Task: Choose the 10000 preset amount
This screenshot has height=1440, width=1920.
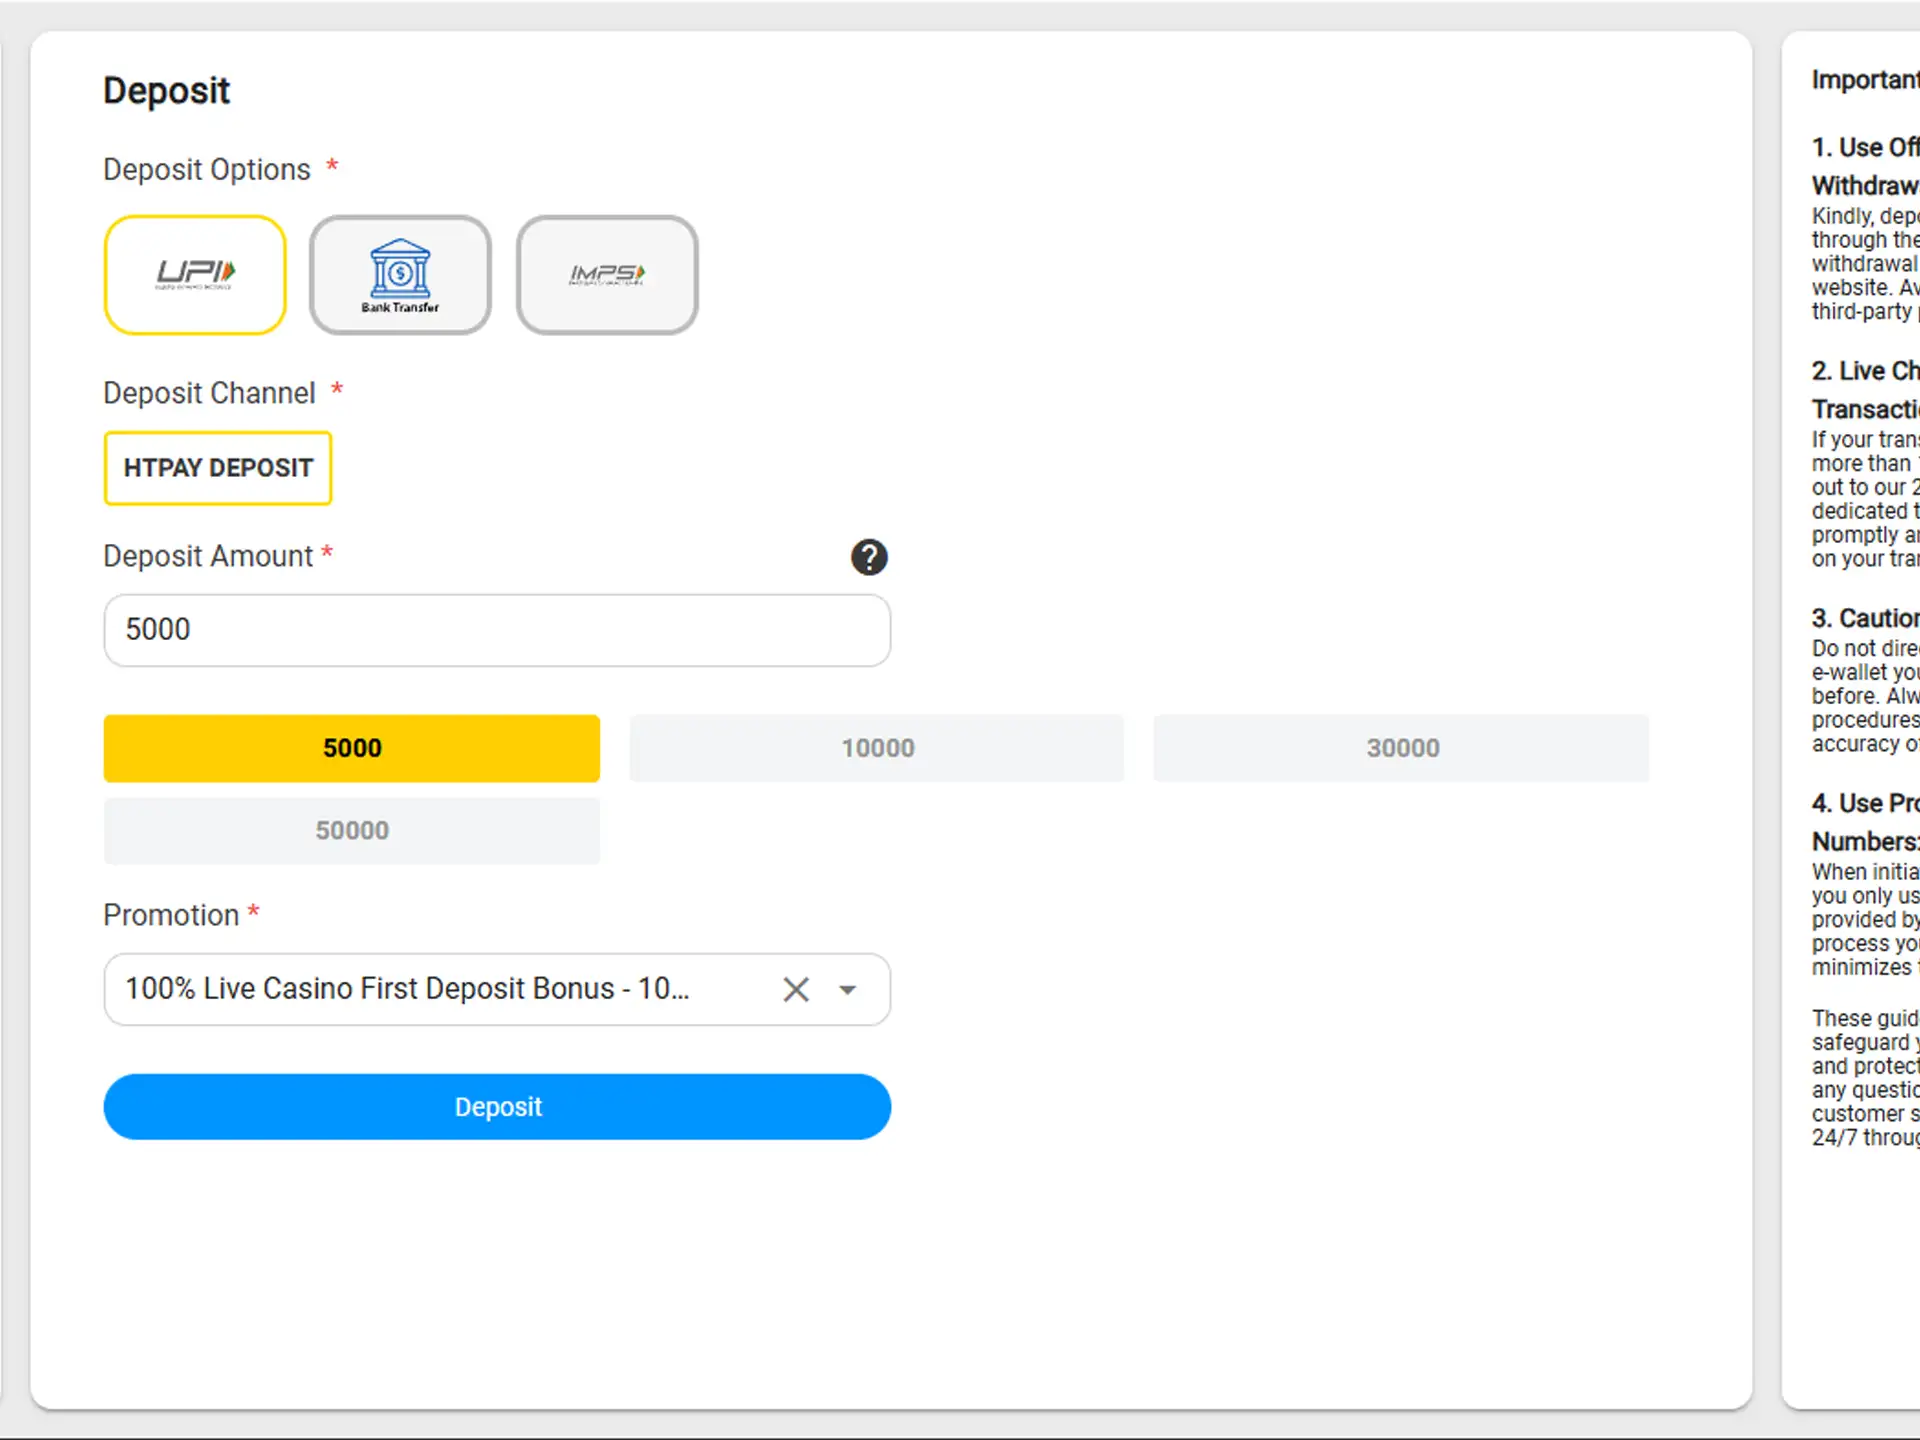Action: pos(877,748)
